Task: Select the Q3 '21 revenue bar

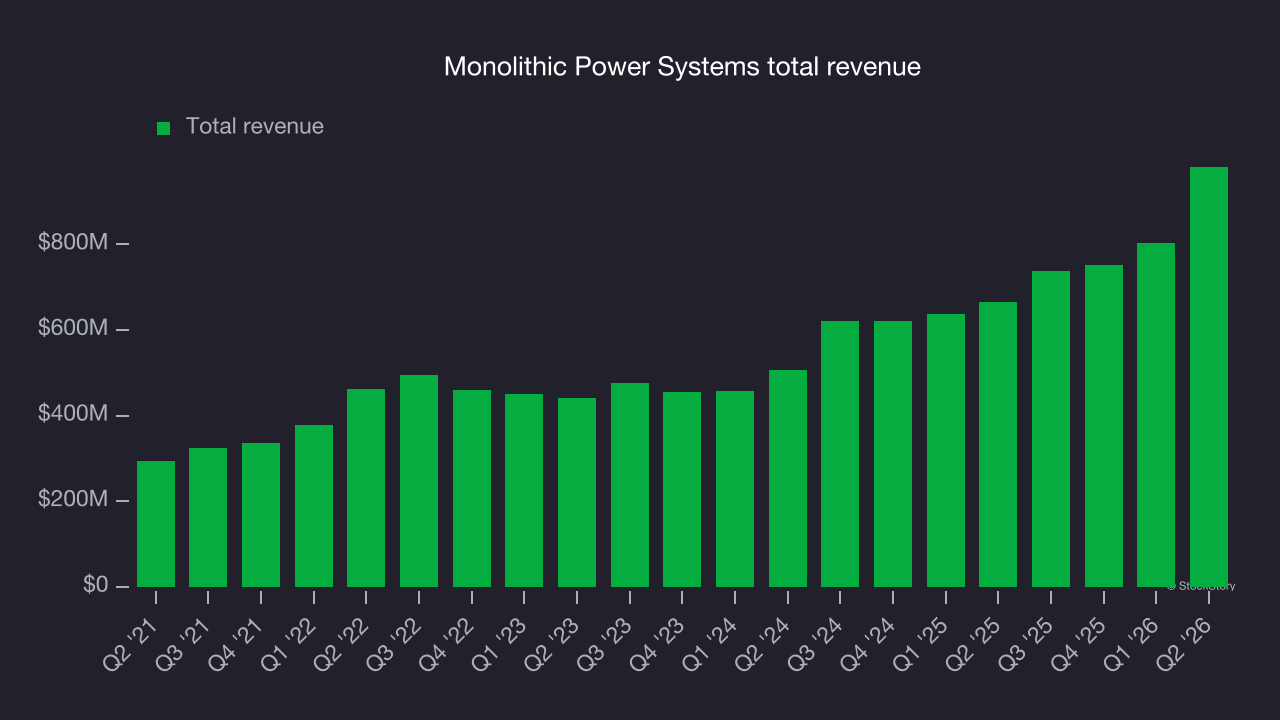Action: click(x=208, y=518)
